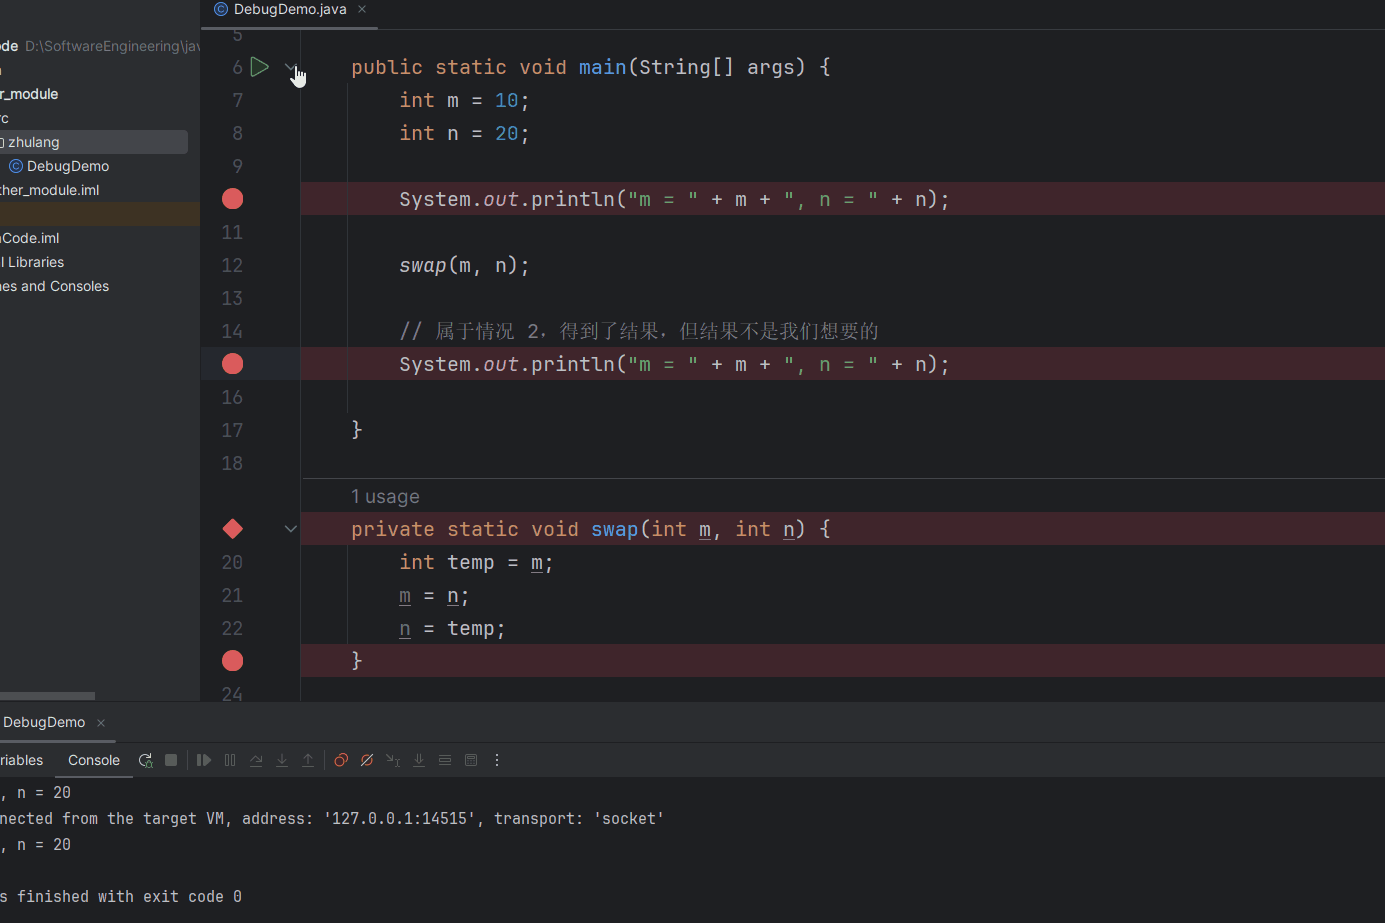Open the debug toolbar more options menu
Viewport: 1385px width, 923px height.
point(497,760)
